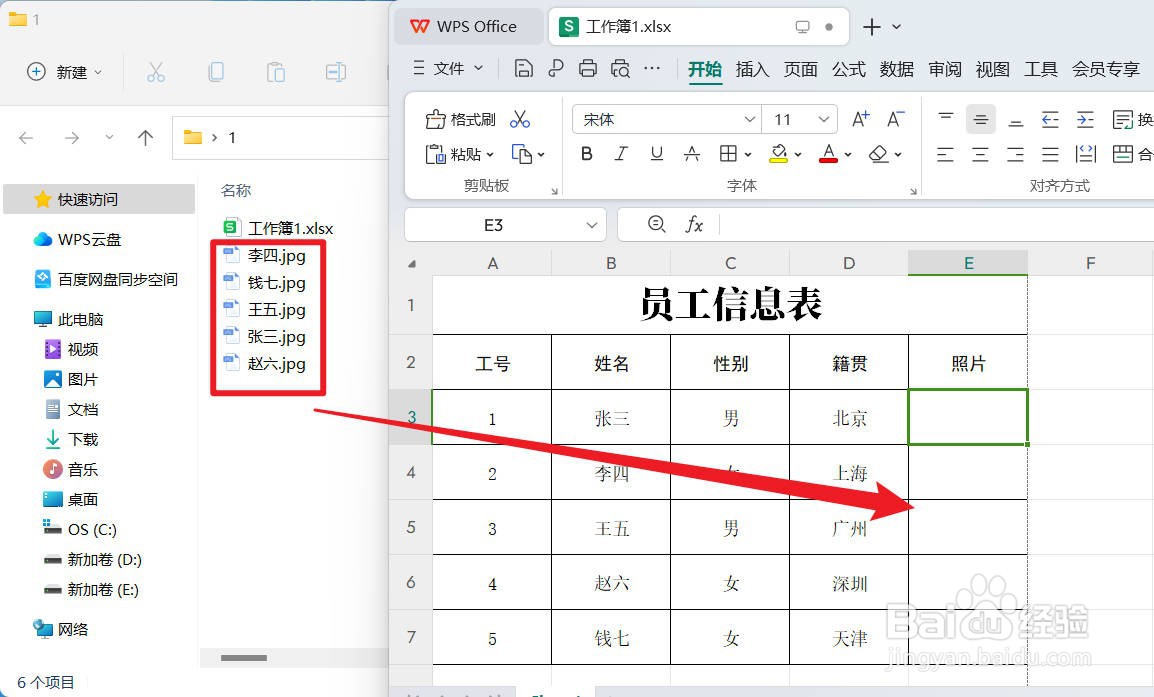Screen dimensions: 1154x697
Task: Open 下载 (Downloads) in Explorer sidebar
Action: (x=71, y=439)
